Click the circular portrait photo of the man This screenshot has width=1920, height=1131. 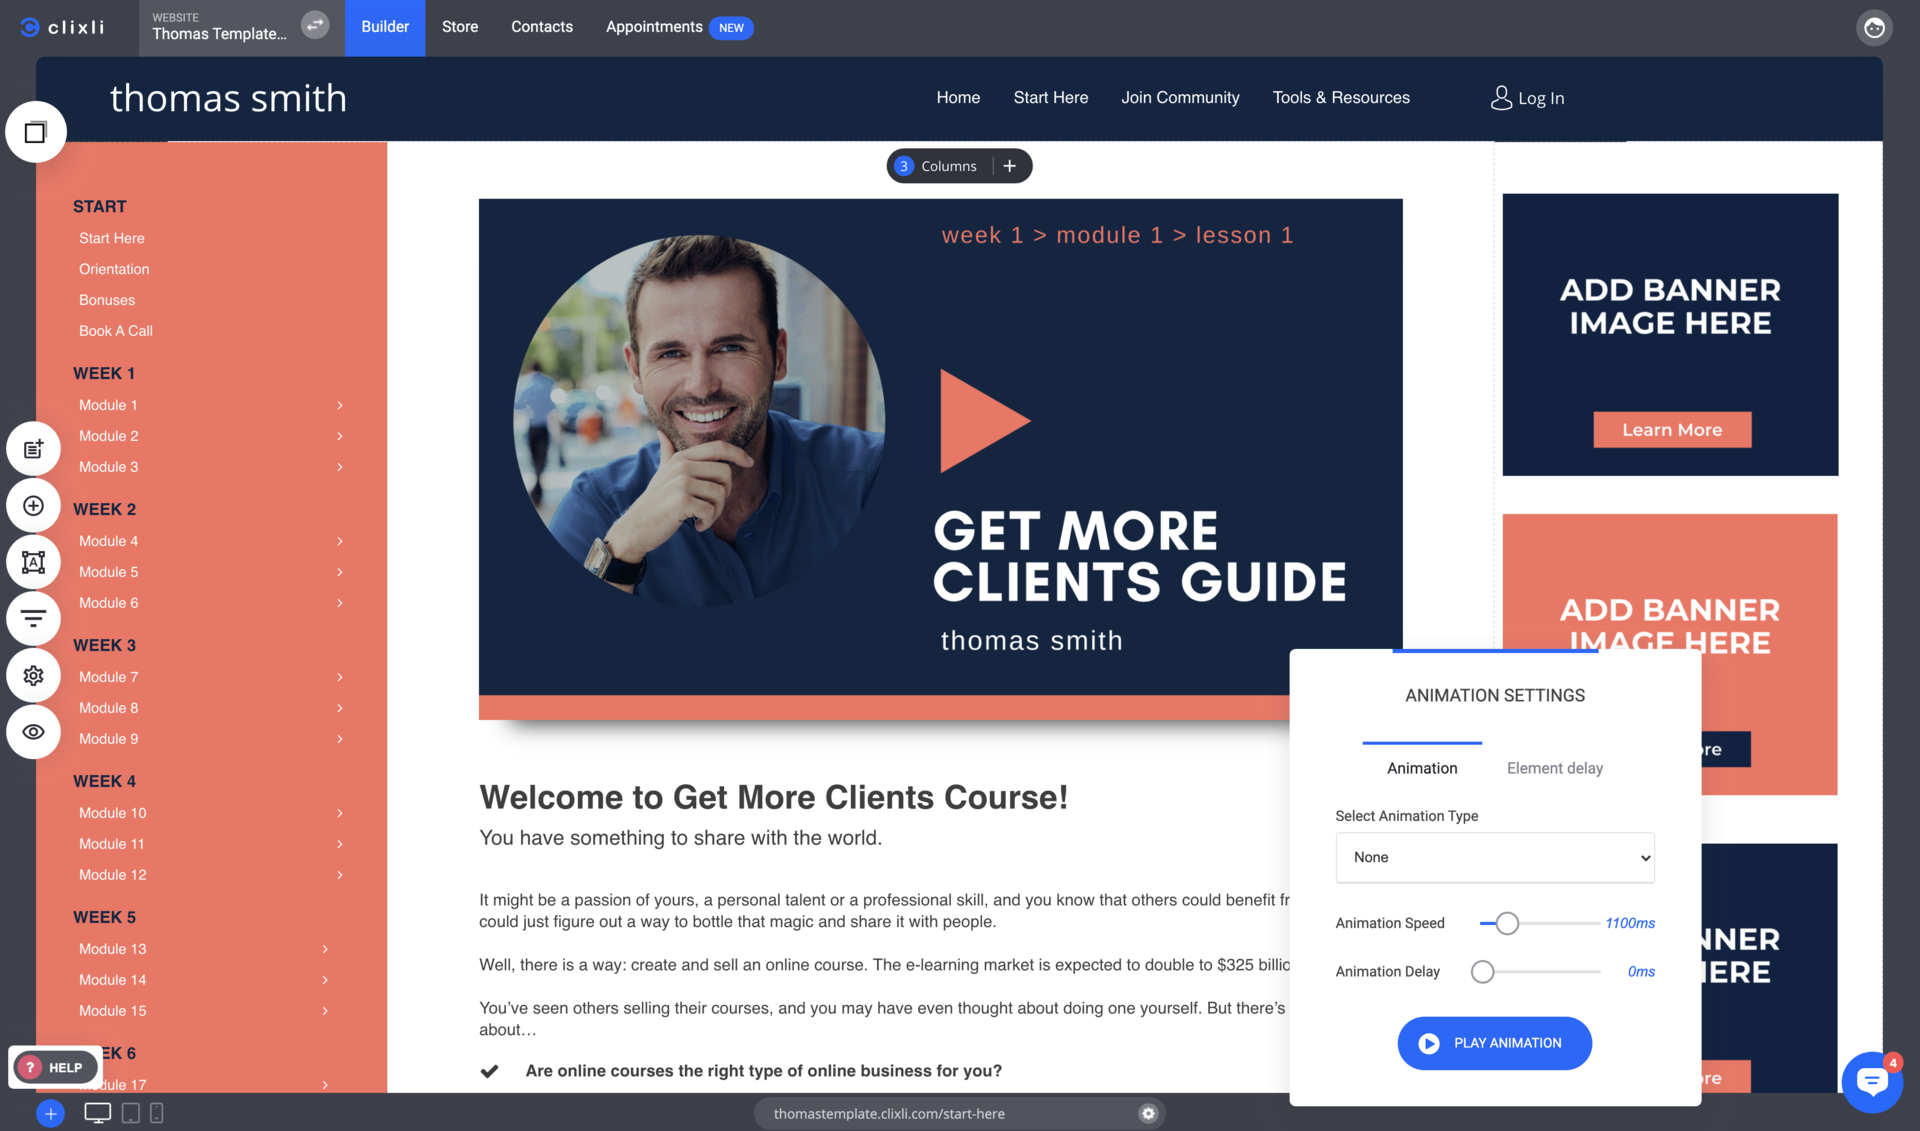(x=698, y=421)
